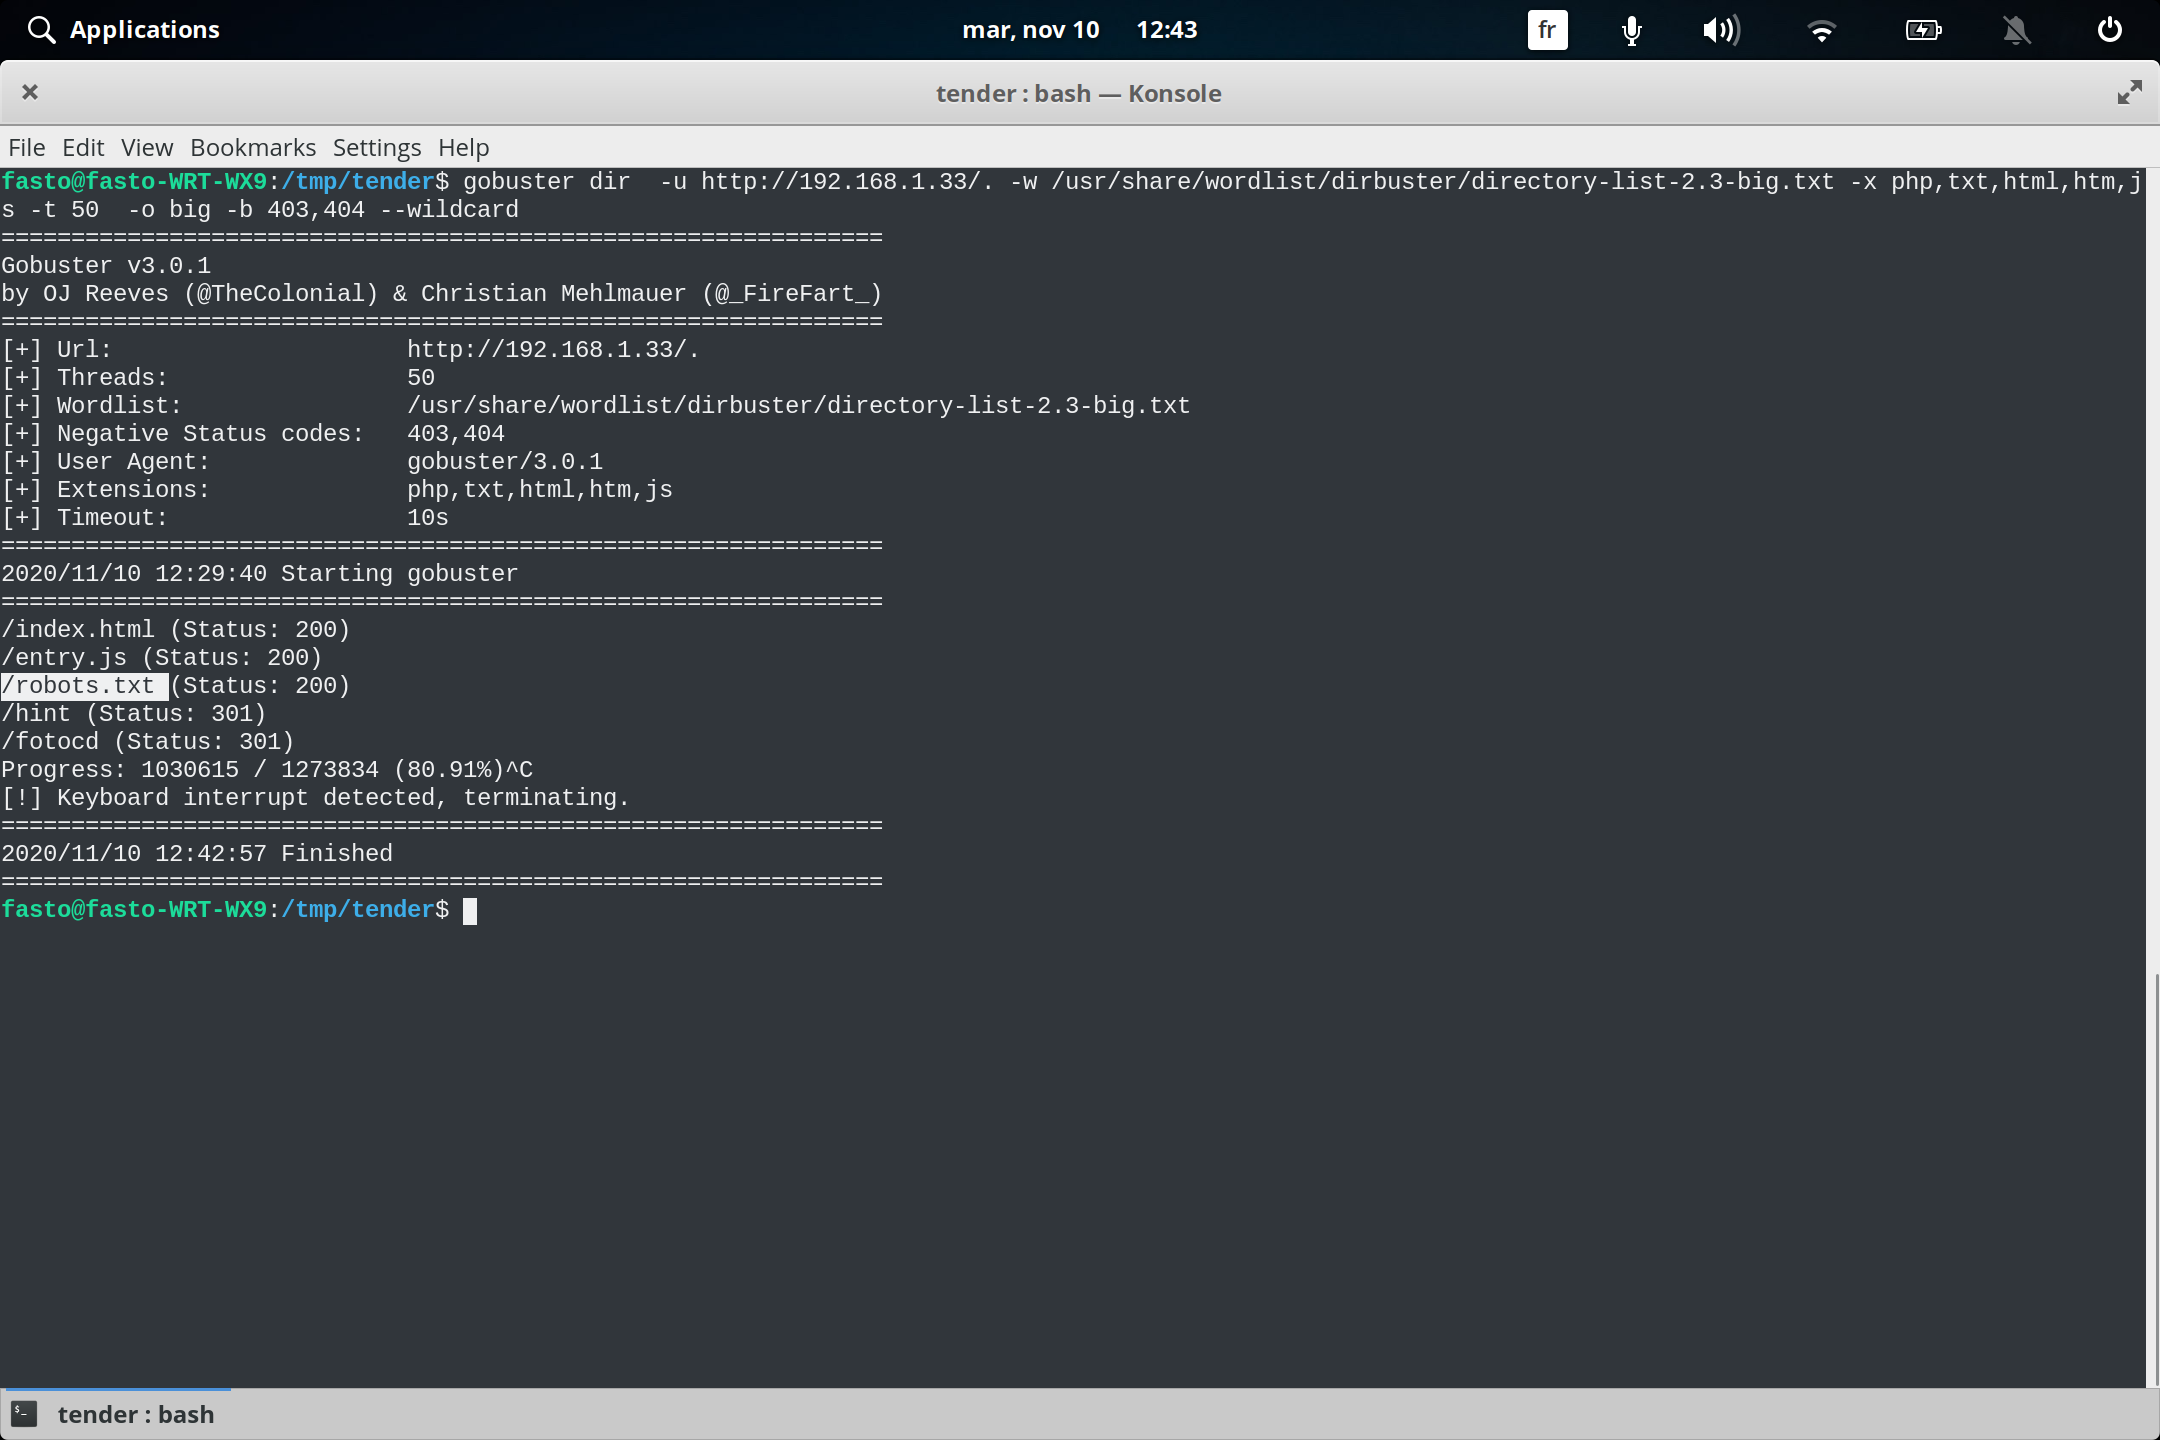Open the View menu
Screen dimensions: 2160x1440
point(146,147)
